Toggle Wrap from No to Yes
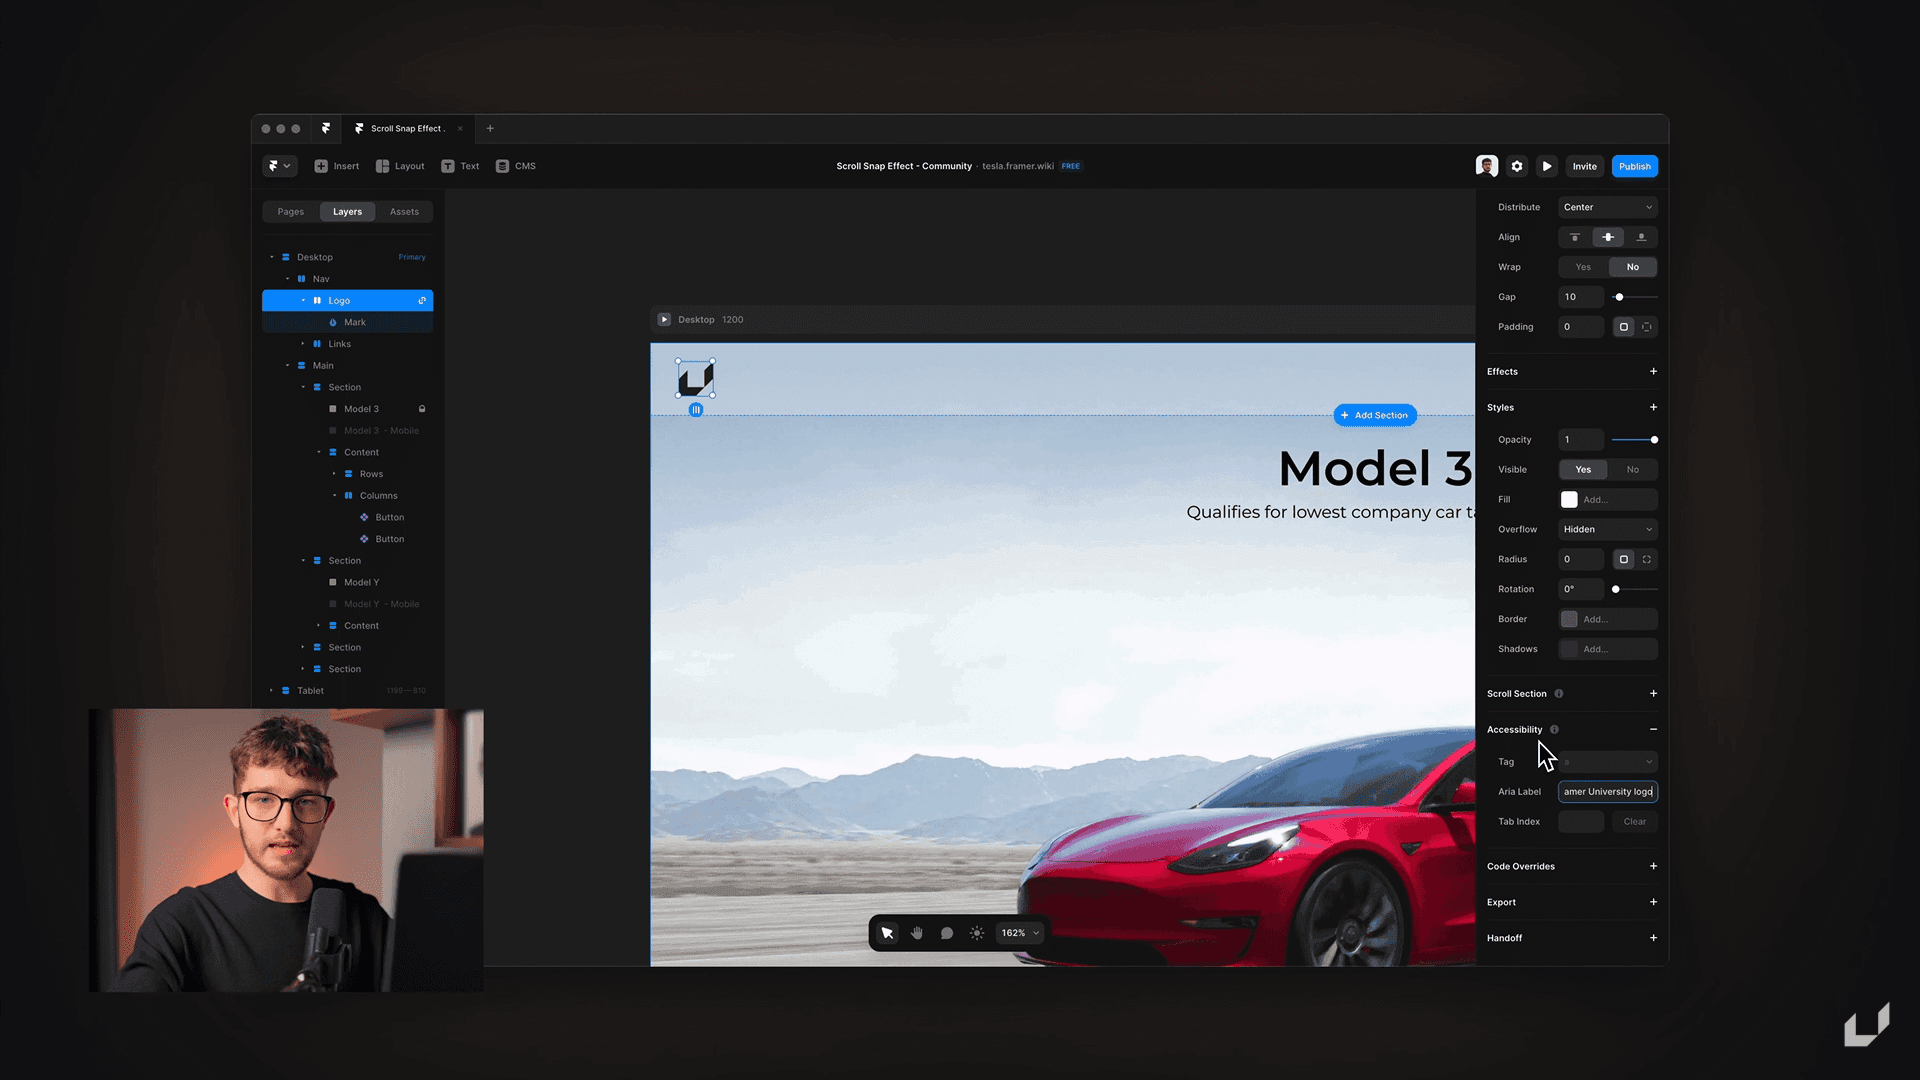Screen dimensions: 1920x1080 (1584, 266)
